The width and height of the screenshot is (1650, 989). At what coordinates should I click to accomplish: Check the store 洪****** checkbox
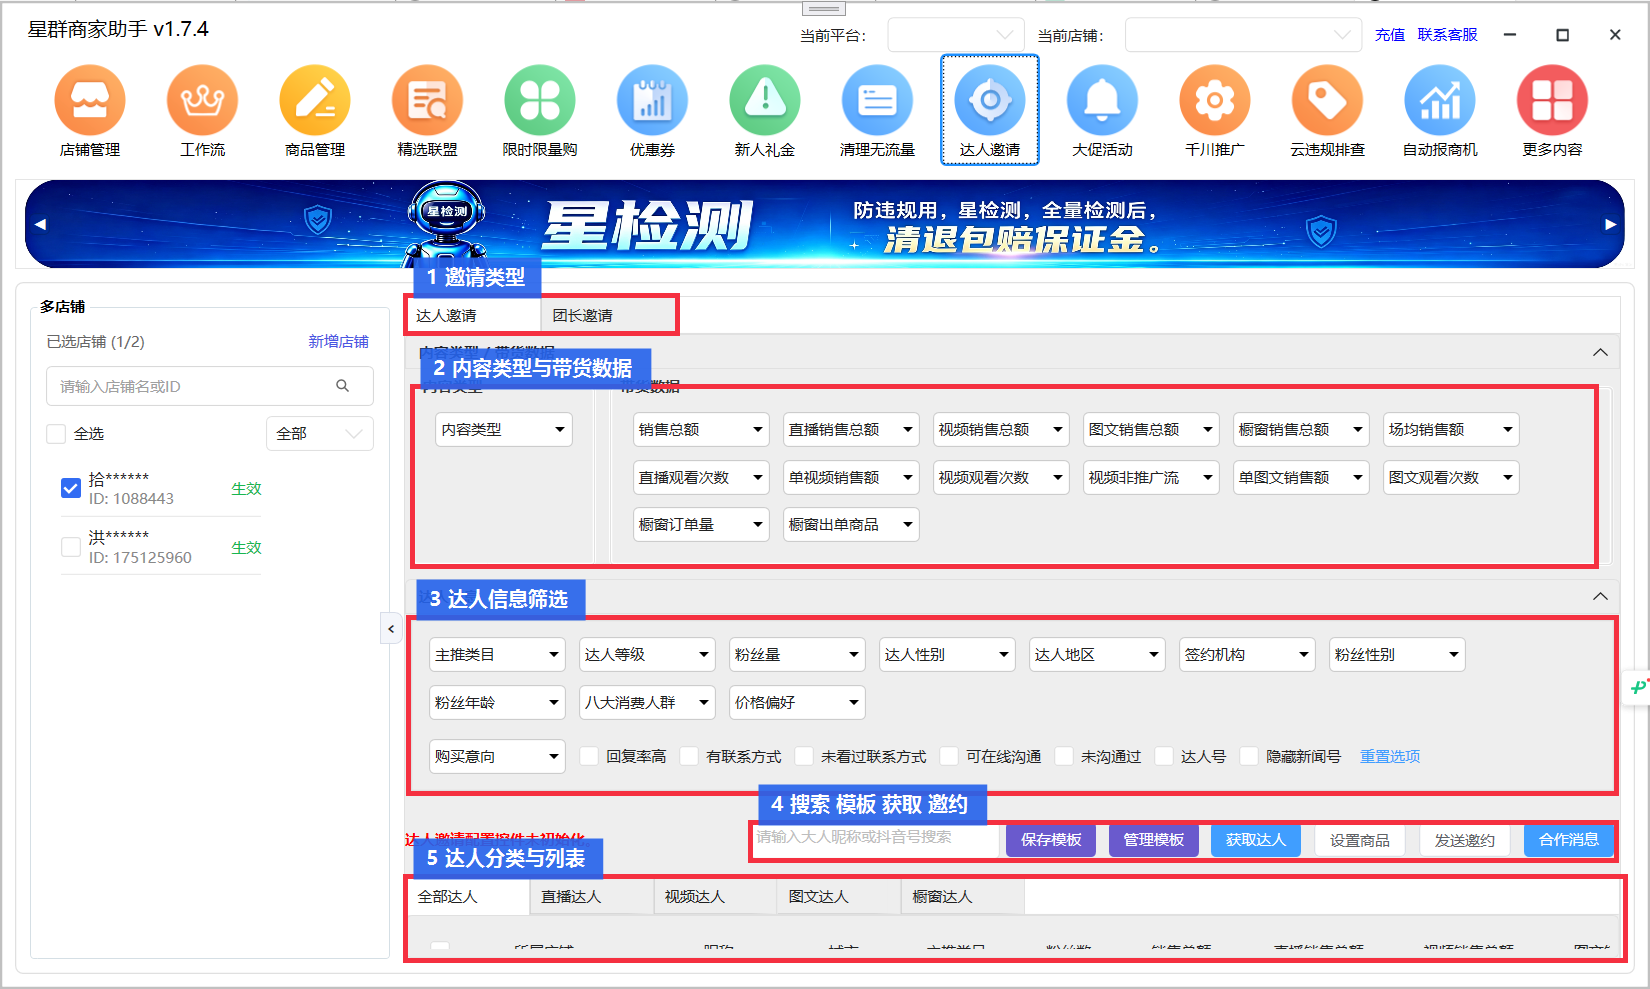pyautogui.click(x=71, y=547)
